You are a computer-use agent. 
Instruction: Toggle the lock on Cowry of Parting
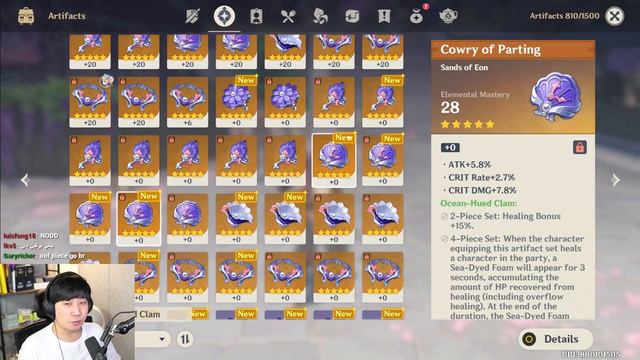[x=580, y=147]
